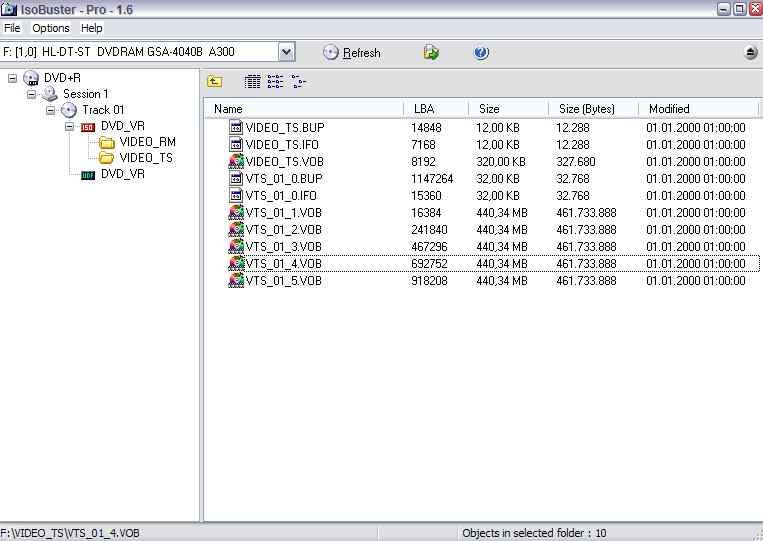Image resolution: width=763 pixels, height=541 pixels.
Task: Click bytes value 327.680
Action: coord(576,162)
